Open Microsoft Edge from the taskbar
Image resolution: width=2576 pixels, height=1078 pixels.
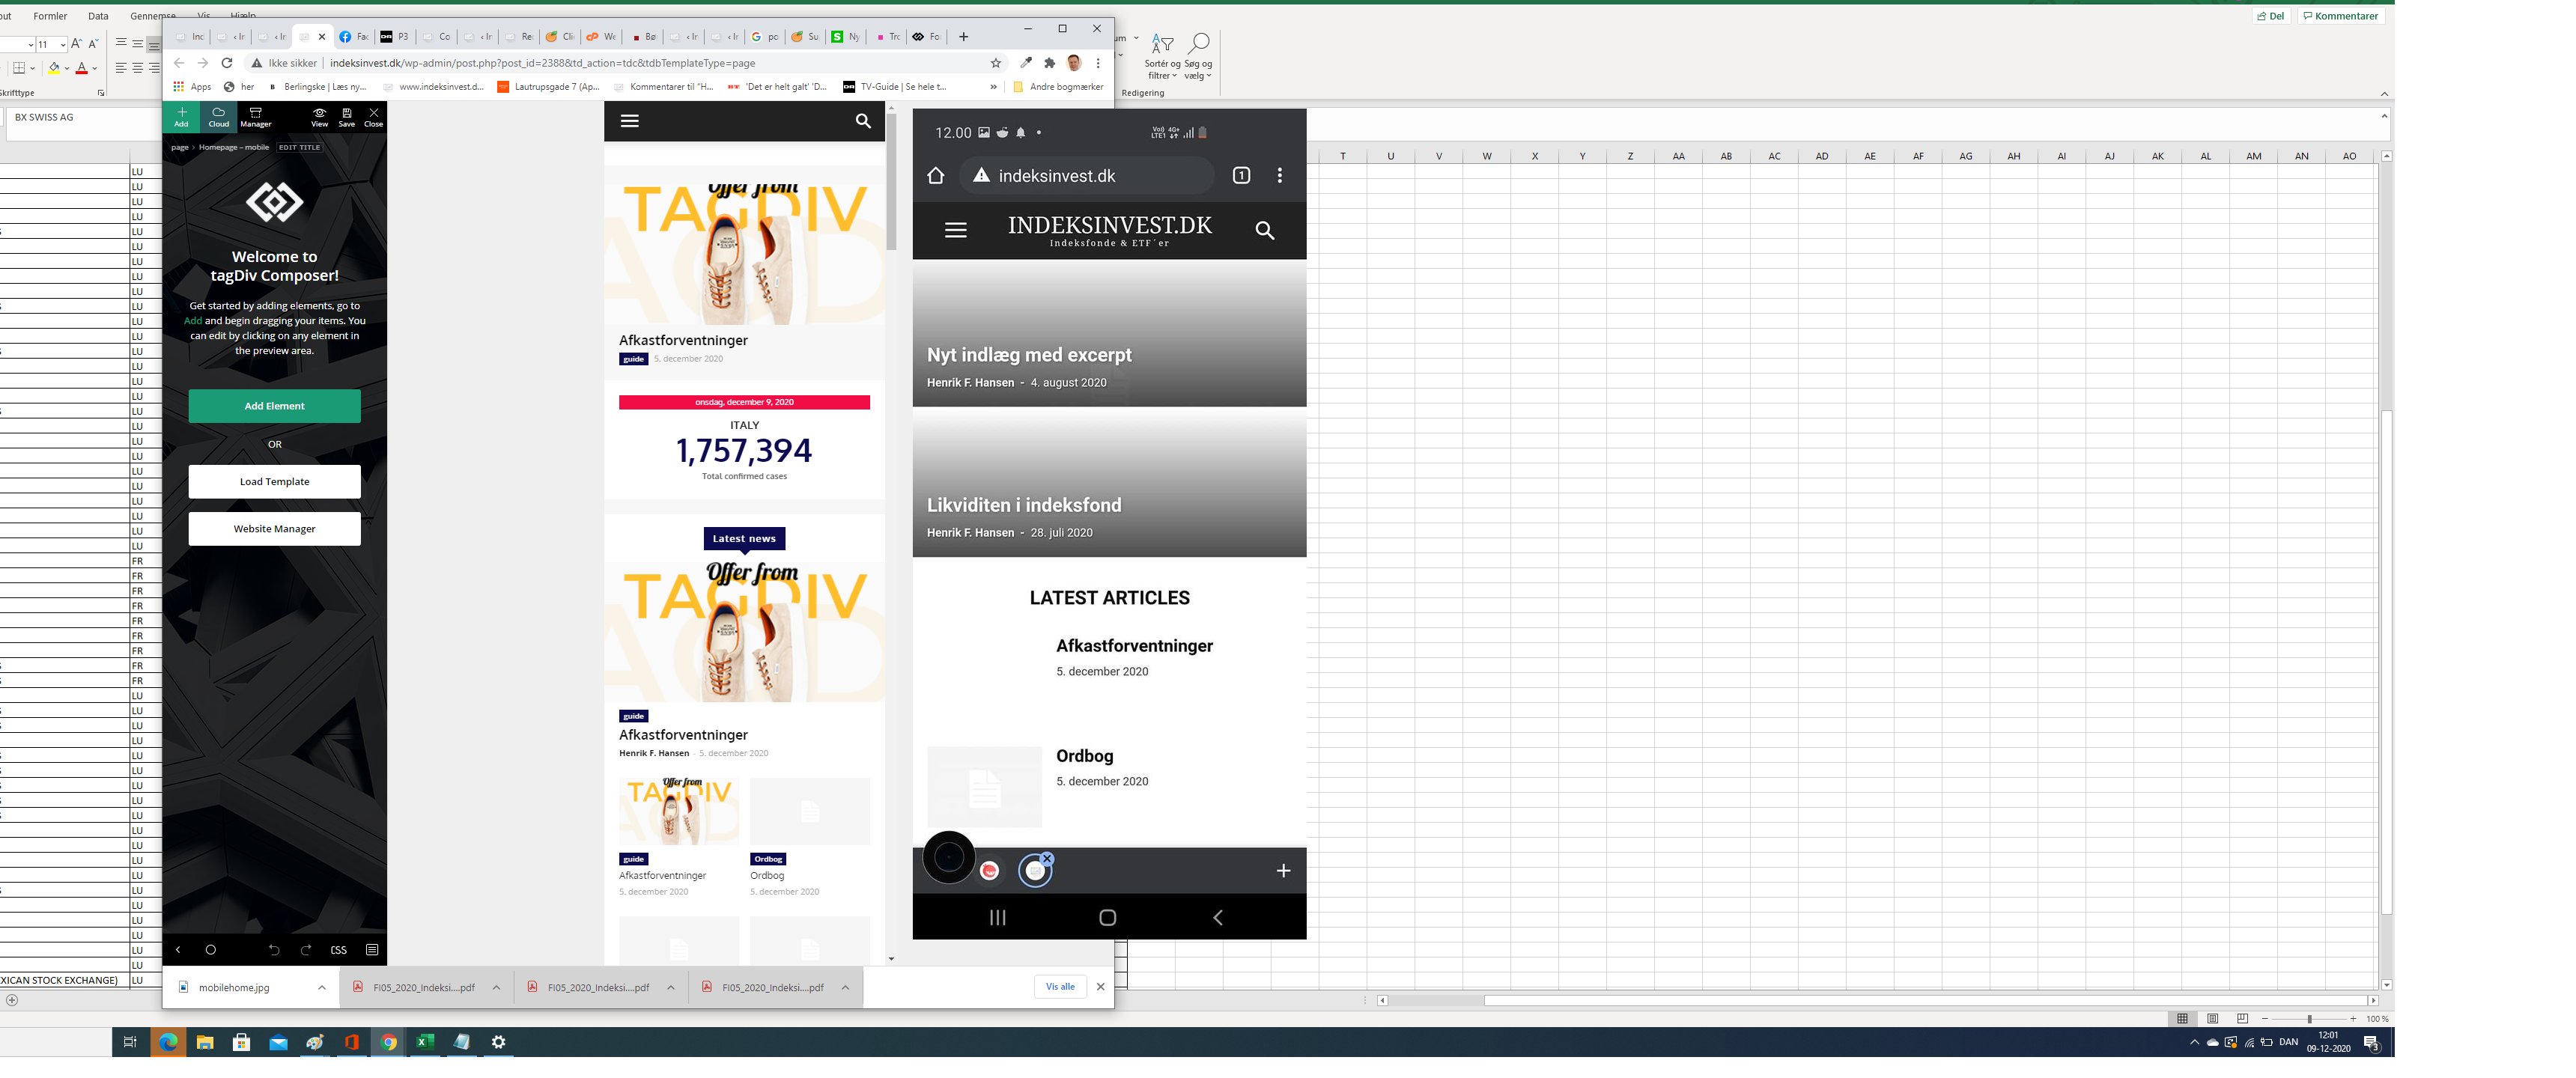point(167,1043)
